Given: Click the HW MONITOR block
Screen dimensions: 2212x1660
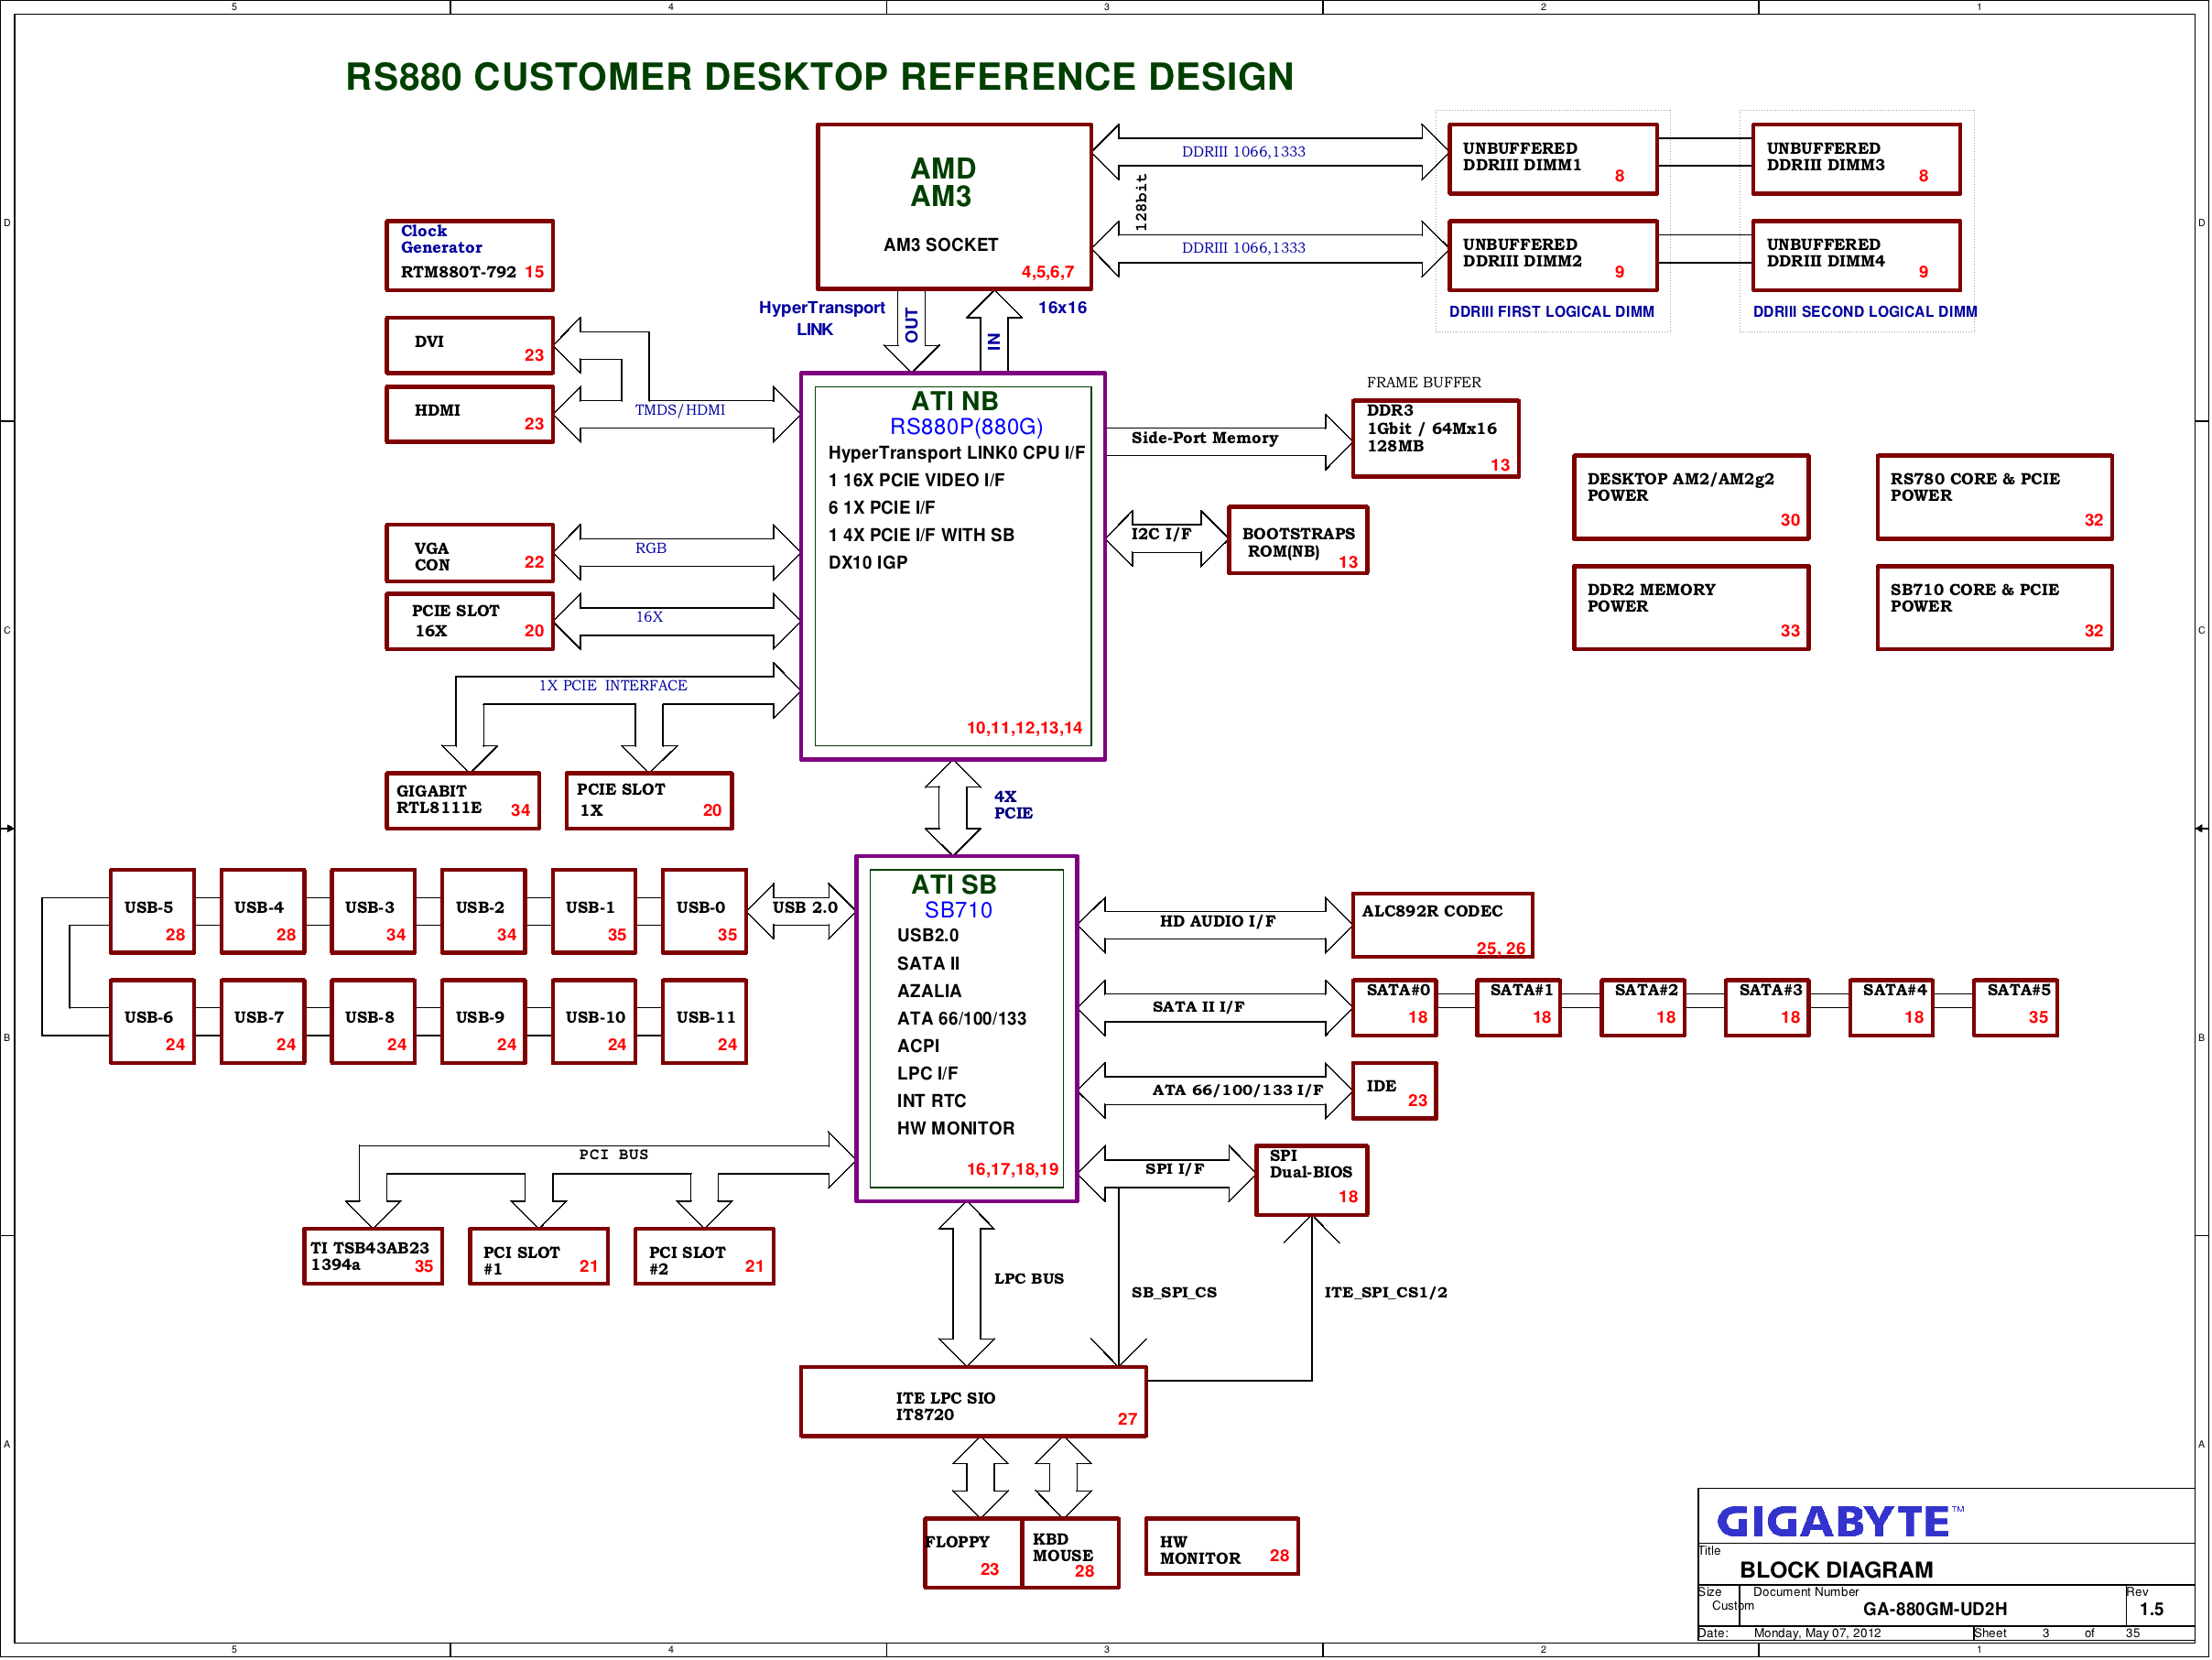Looking at the screenshot, I should pos(1222,1547).
